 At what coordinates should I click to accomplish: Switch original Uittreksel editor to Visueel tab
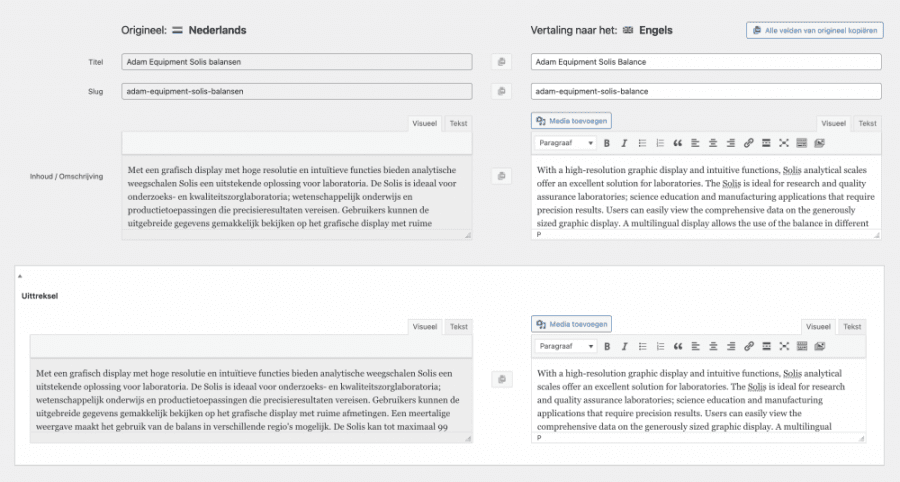[x=425, y=326]
